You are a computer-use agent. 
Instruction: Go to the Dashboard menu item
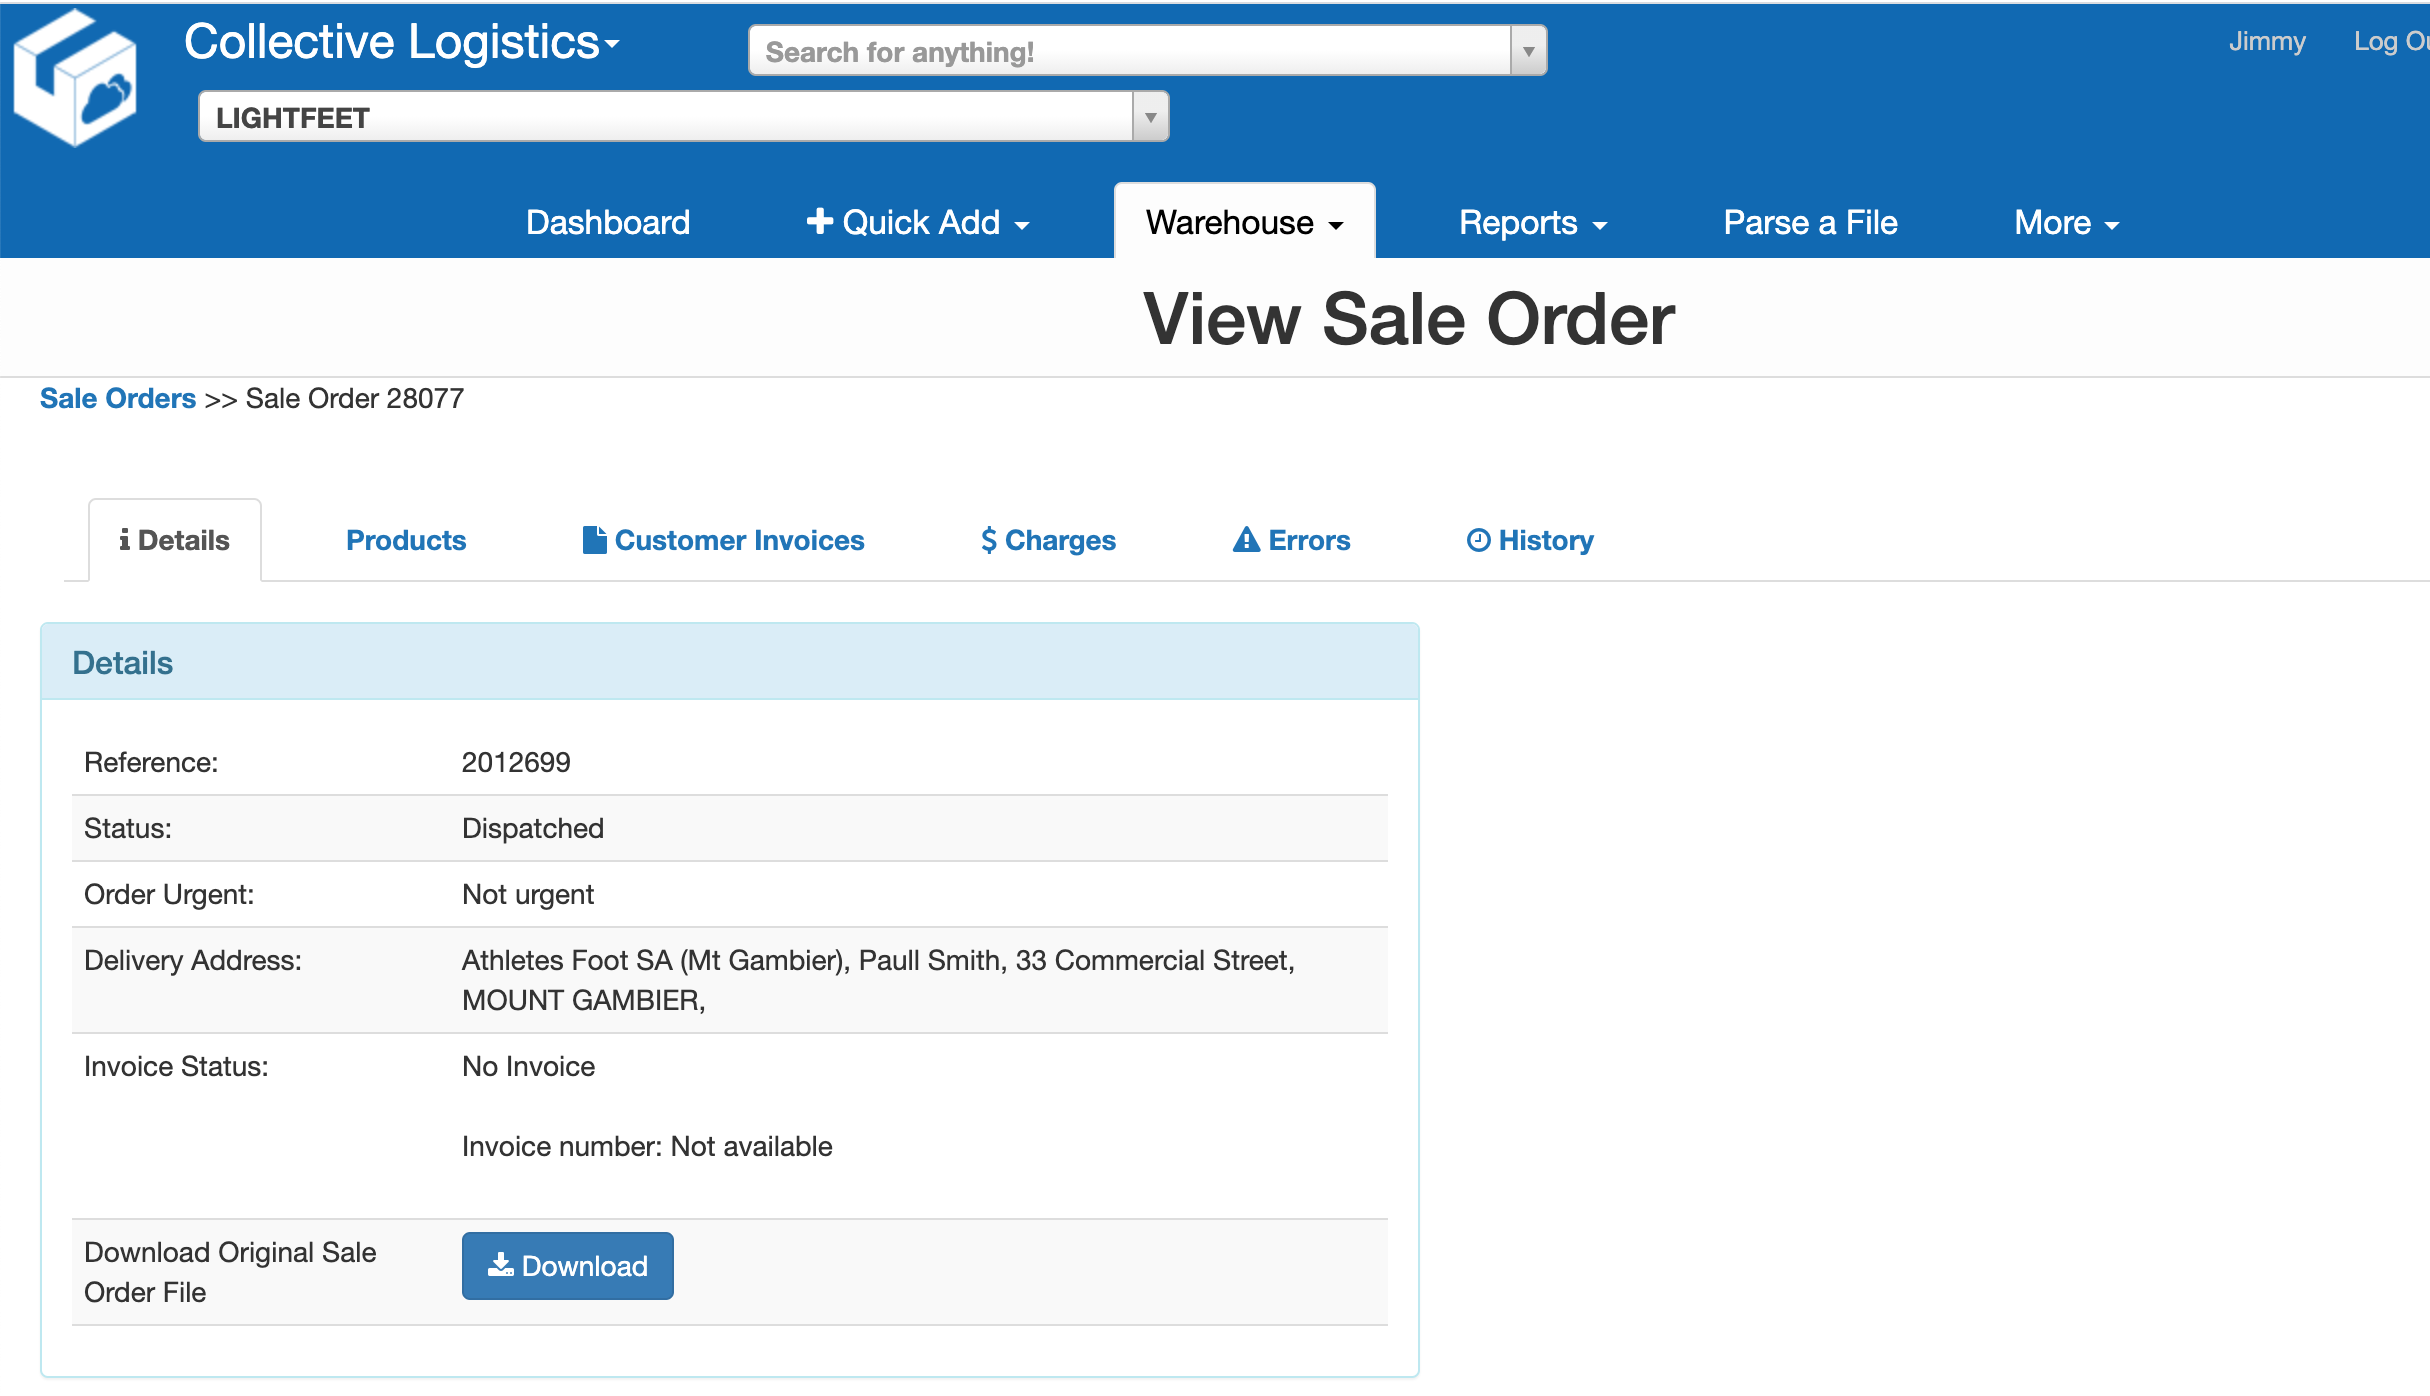[x=608, y=222]
